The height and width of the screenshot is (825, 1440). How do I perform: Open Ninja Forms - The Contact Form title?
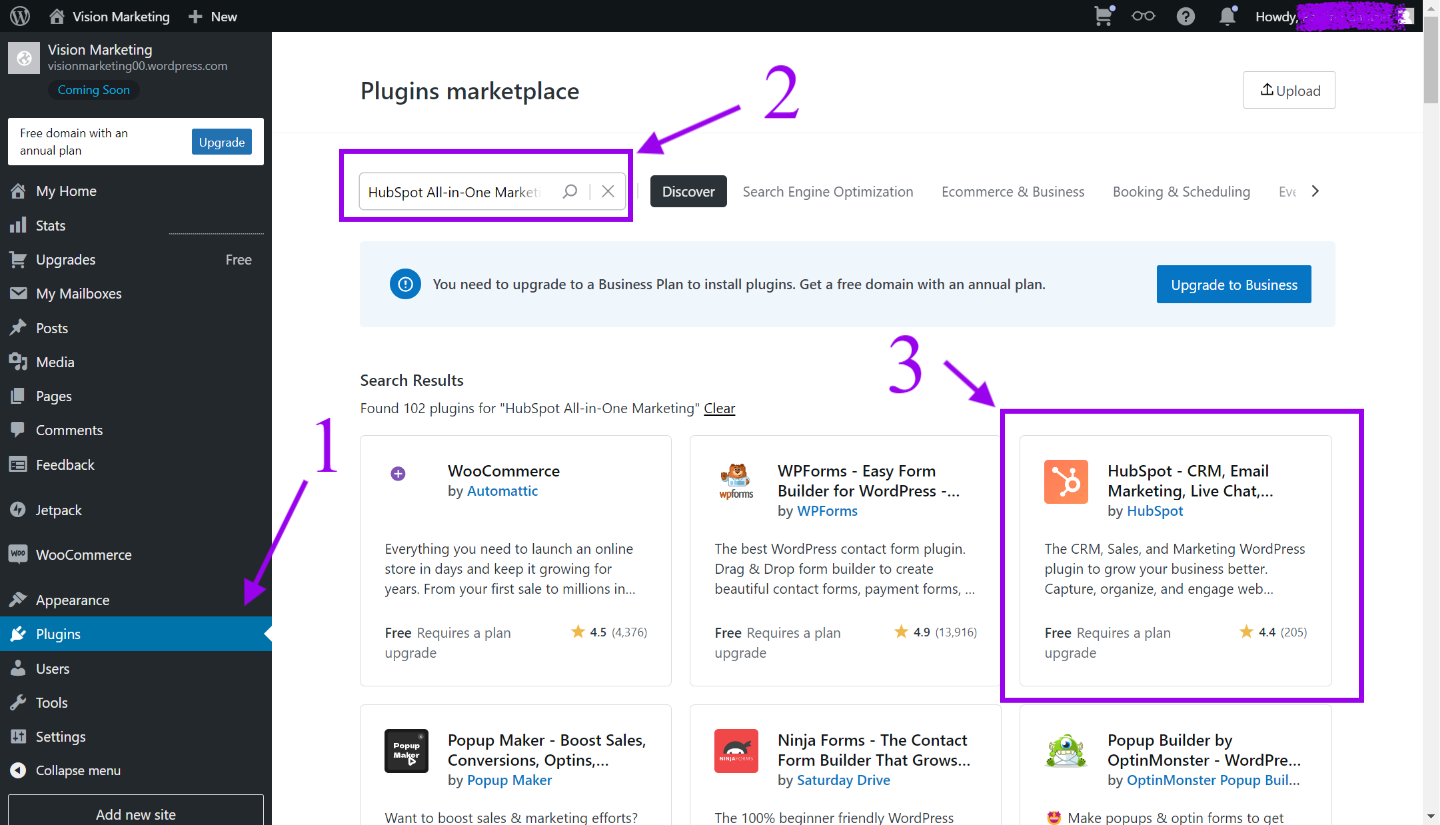pyautogui.click(x=874, y=750)
